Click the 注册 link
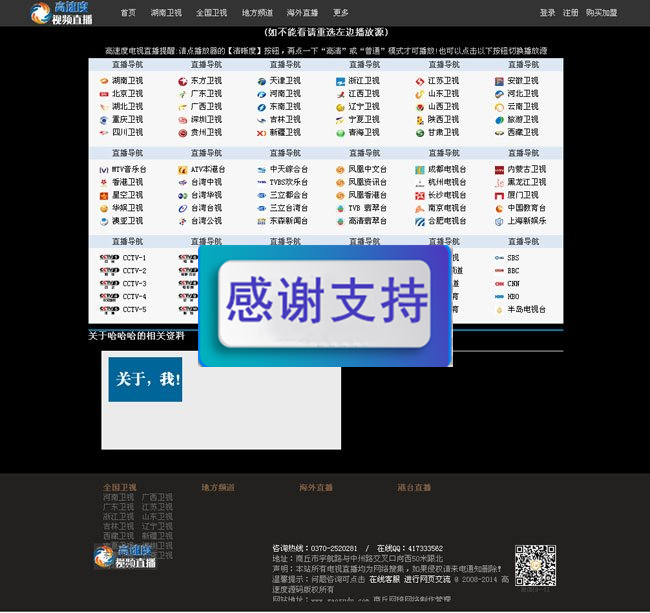This screenshot has width=650, height=613. [570, 13]
